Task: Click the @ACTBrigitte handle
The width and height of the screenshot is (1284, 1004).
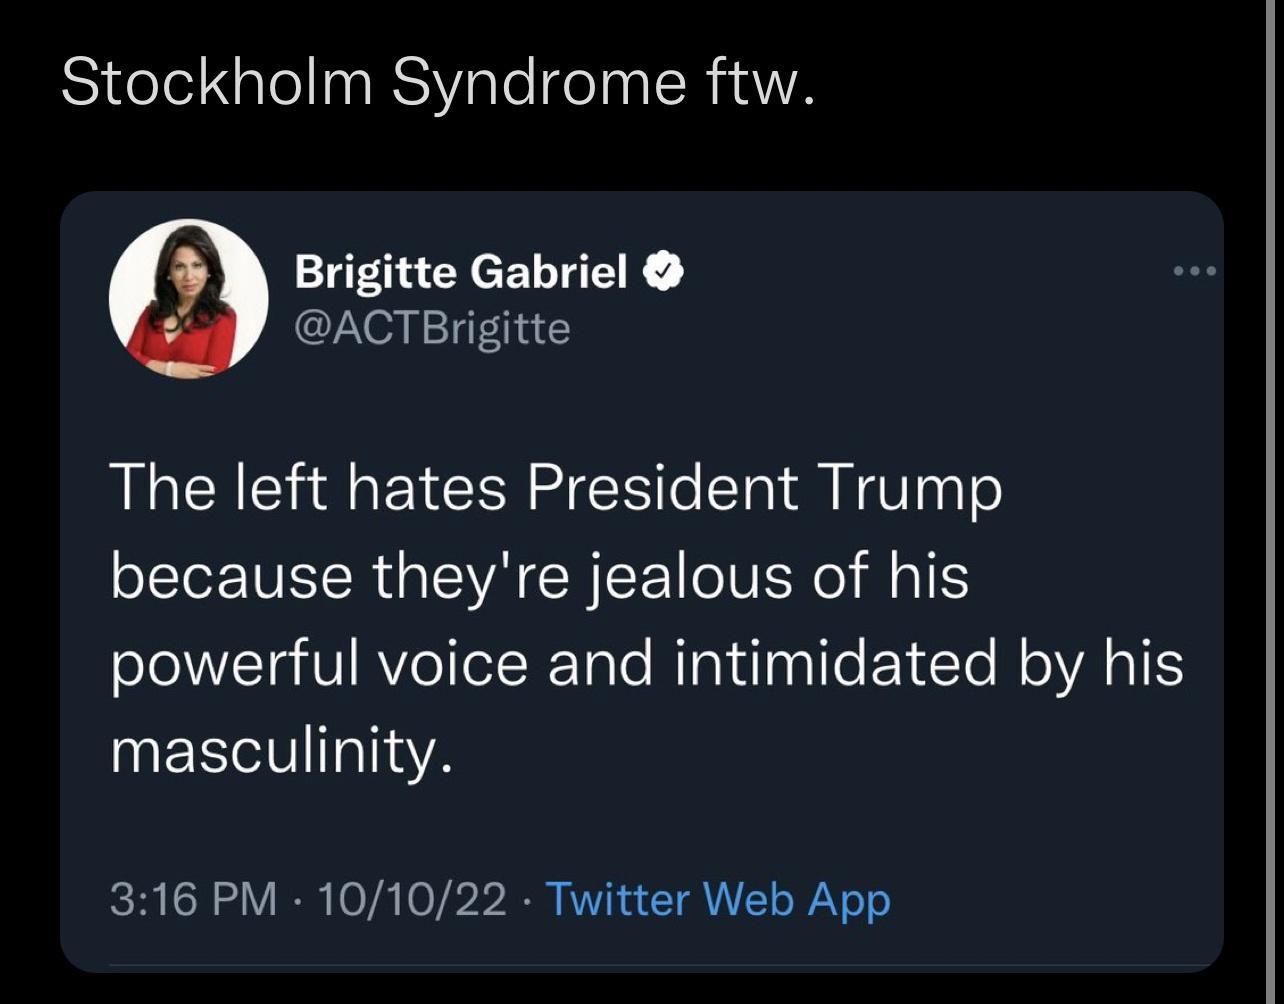Action: click(x=432, y=327)
